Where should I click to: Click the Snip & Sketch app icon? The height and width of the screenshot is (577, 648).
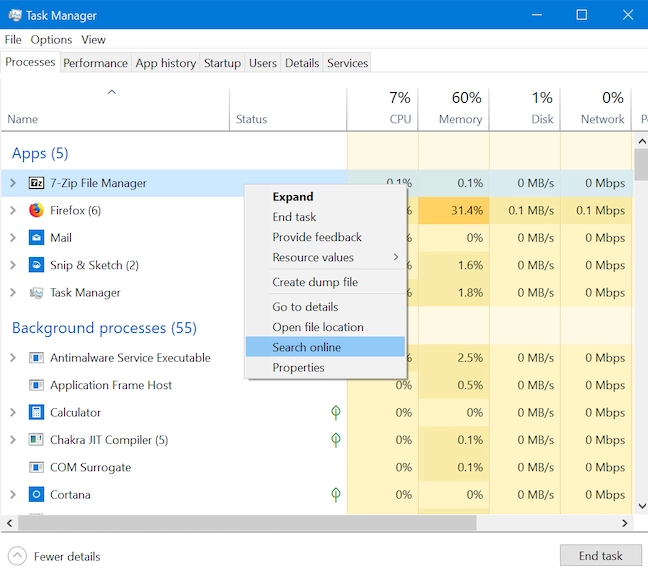36,265
